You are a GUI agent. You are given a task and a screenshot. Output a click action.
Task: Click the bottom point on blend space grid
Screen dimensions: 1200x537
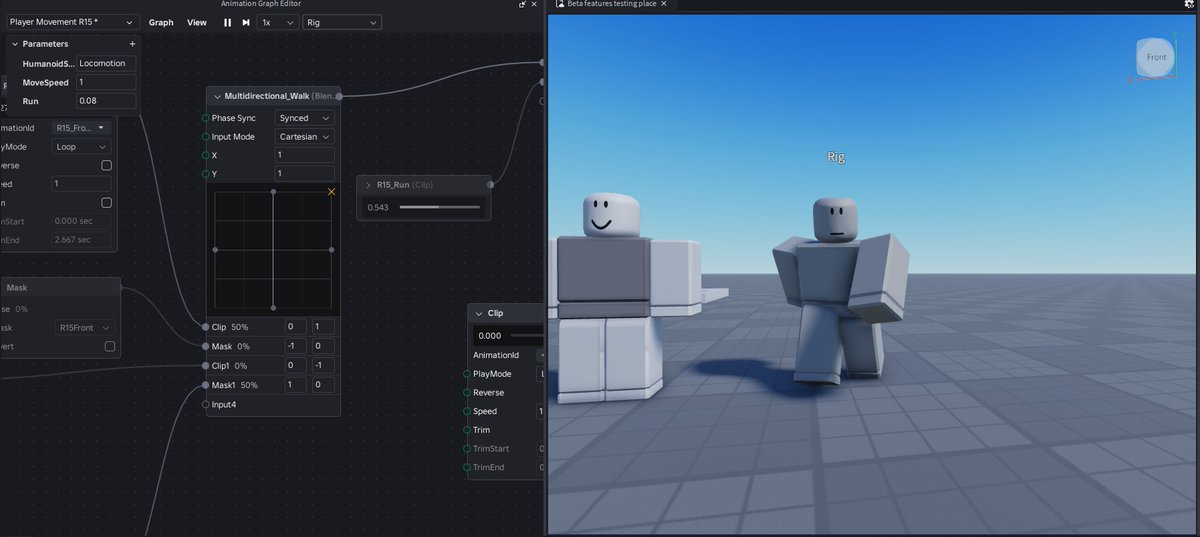[273, 308]
